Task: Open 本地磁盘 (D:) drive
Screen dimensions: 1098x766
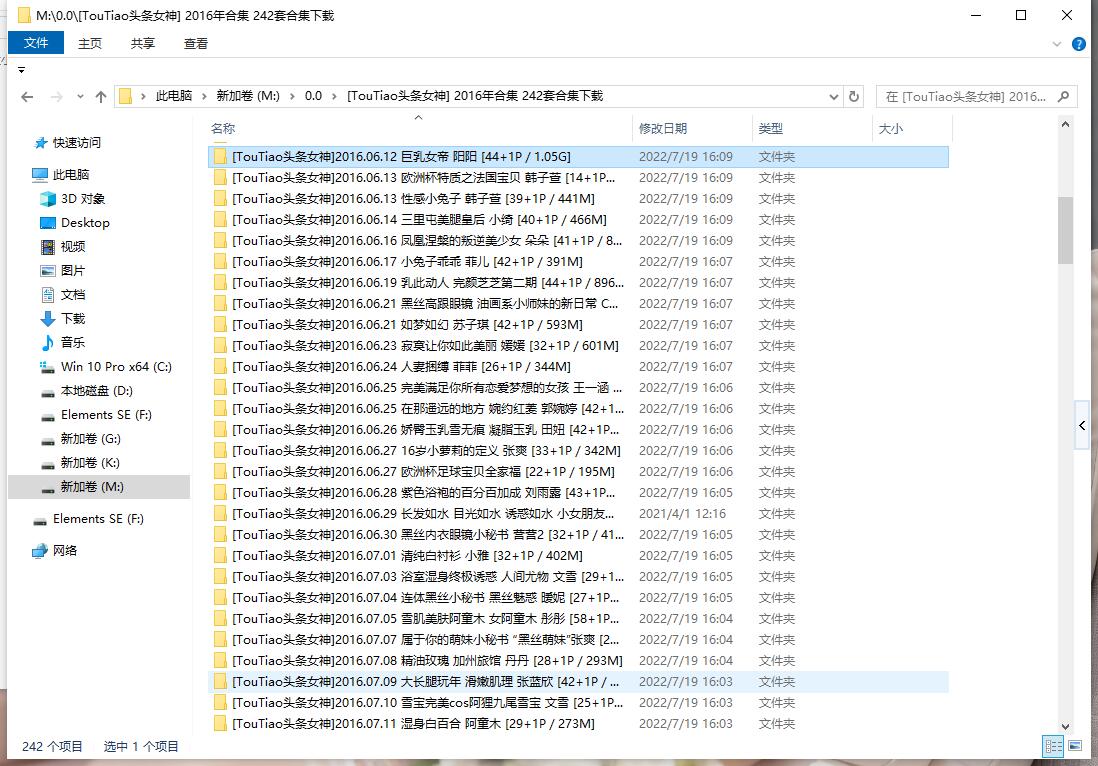Action: coord(96,391)
